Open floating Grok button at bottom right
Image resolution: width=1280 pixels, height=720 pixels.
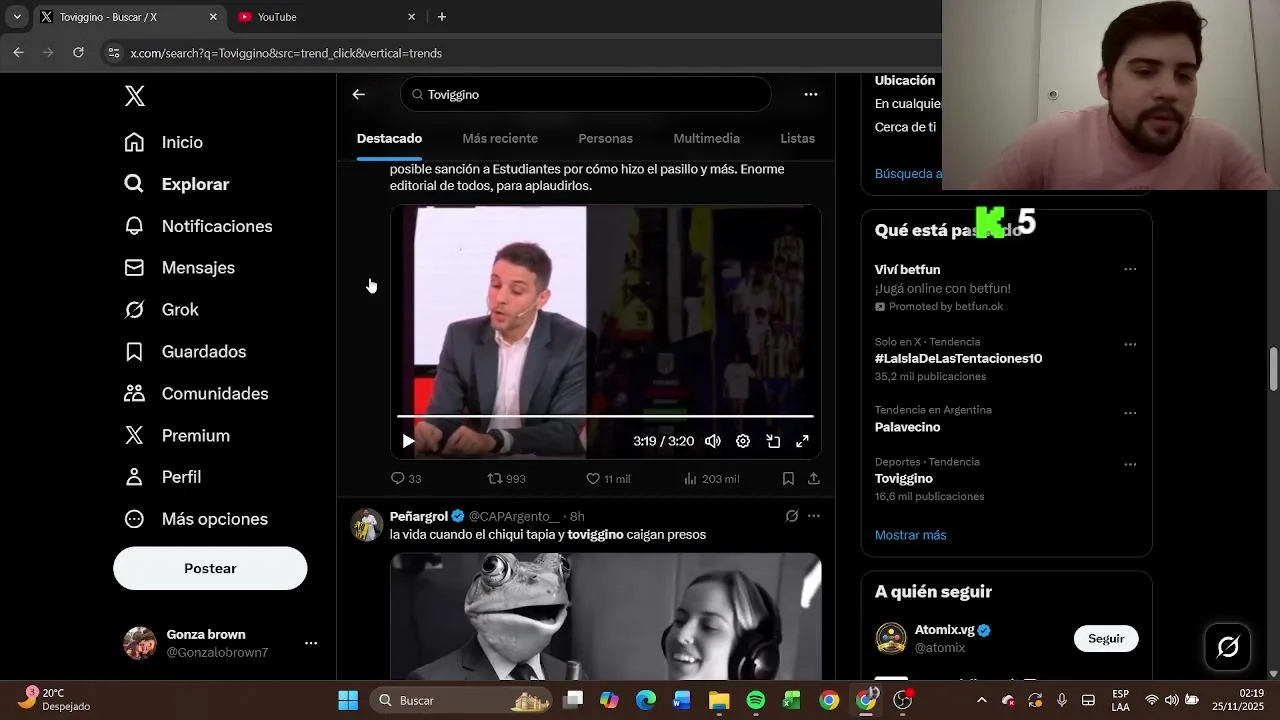1228,647
